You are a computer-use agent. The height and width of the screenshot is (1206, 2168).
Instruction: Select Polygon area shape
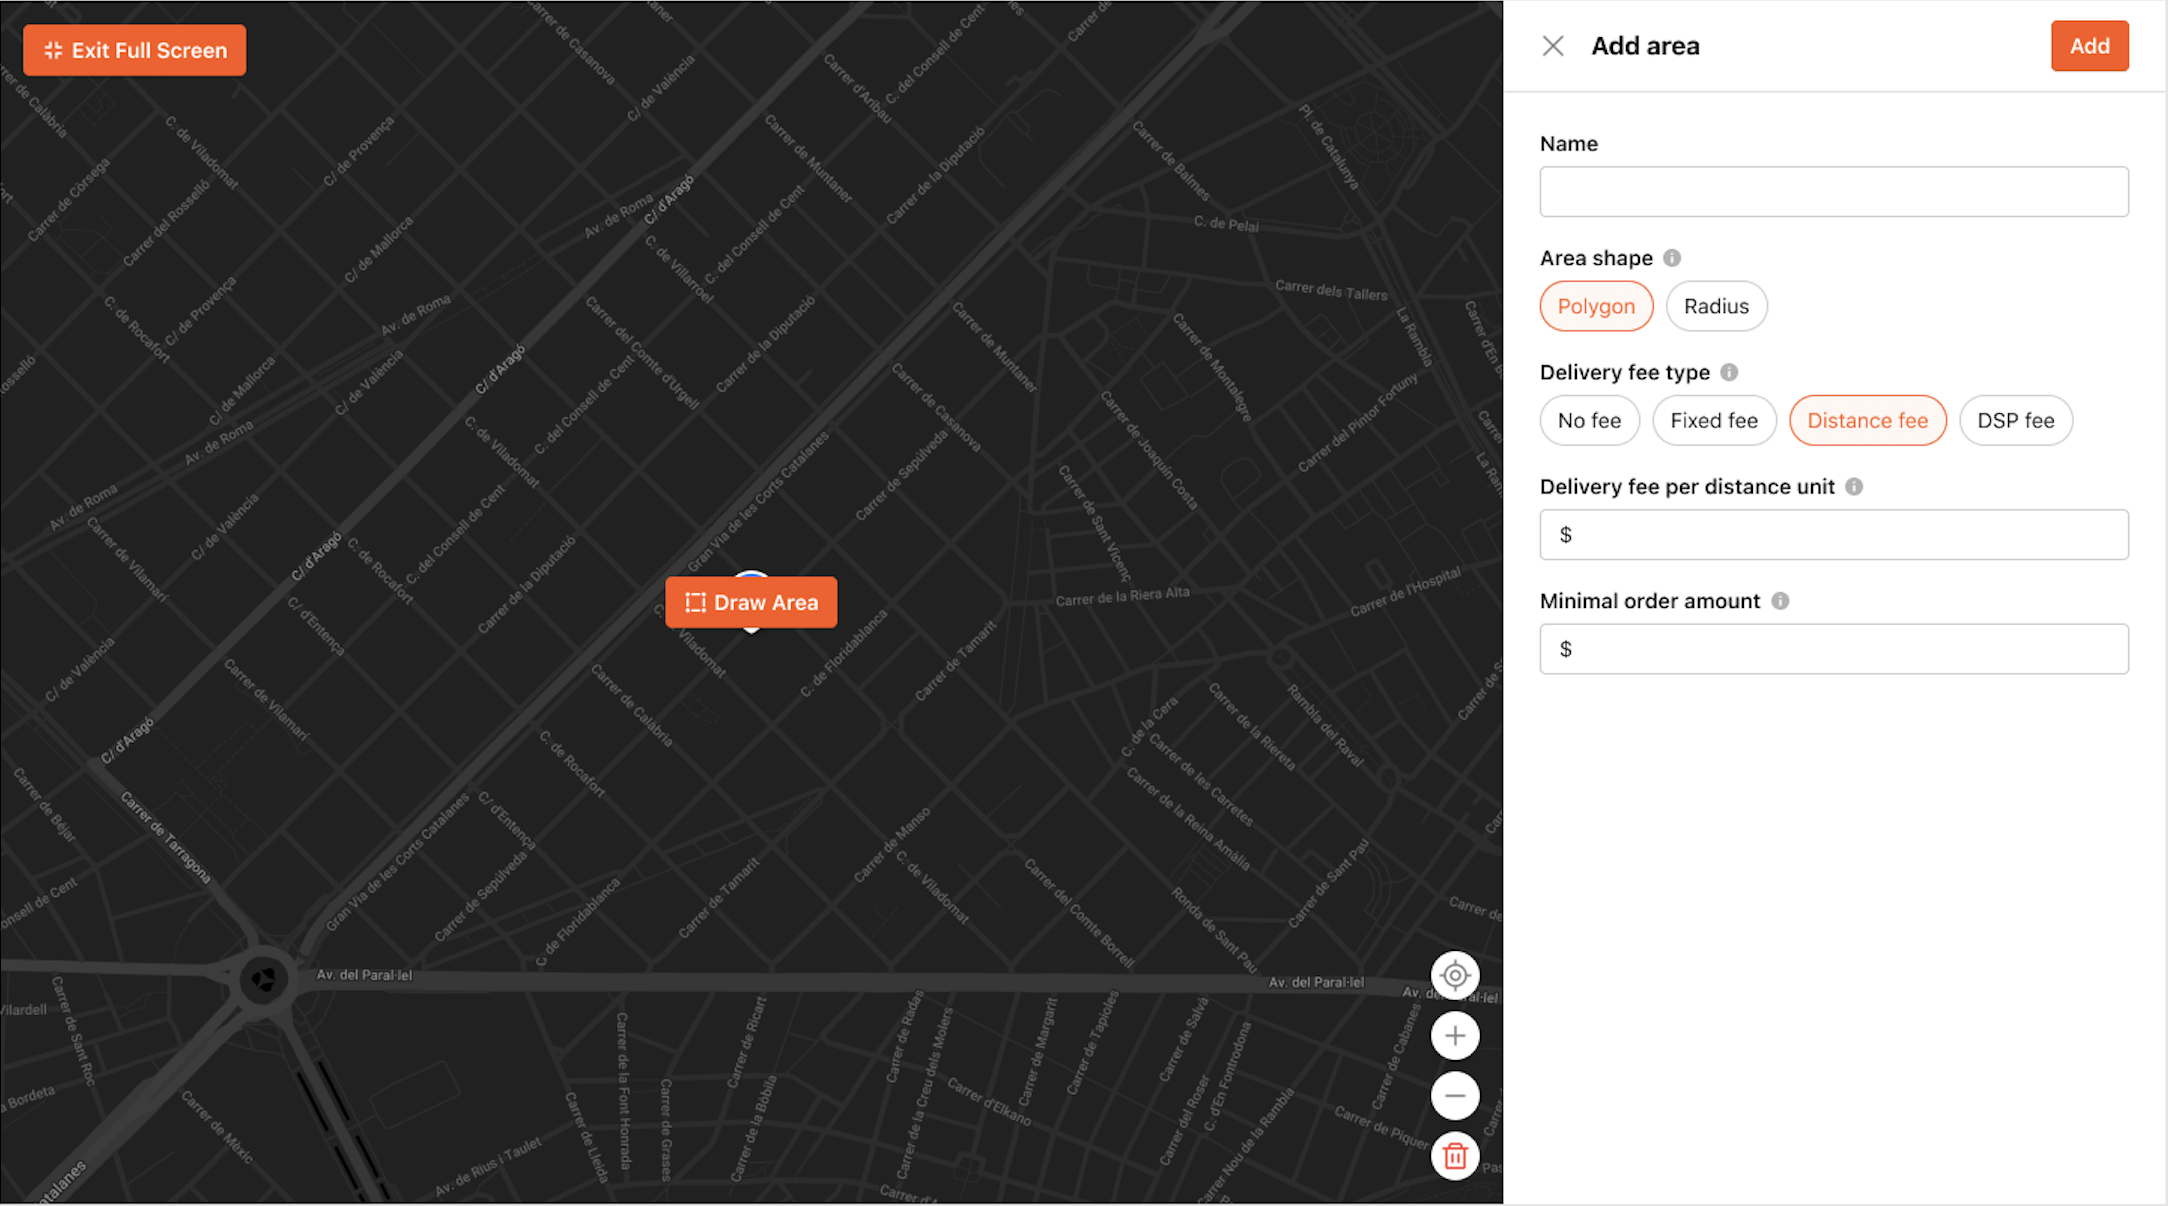click(1596, 306)
